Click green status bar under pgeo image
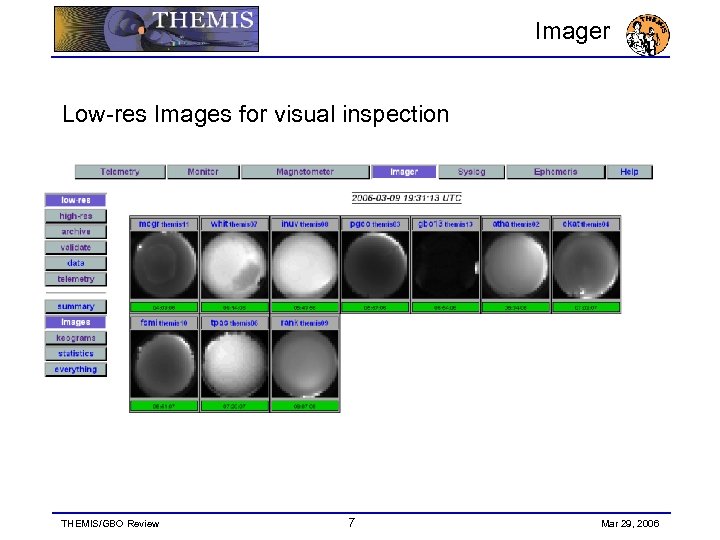Viewport: 720px width, 540px height. click(x=375, y=307)
